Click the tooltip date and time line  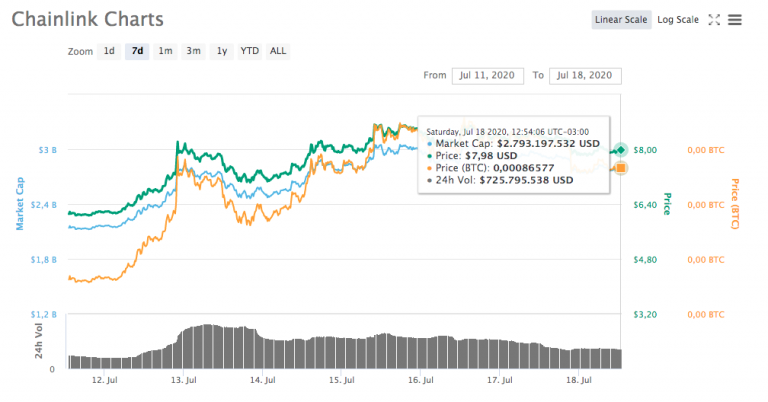(507, 132)
